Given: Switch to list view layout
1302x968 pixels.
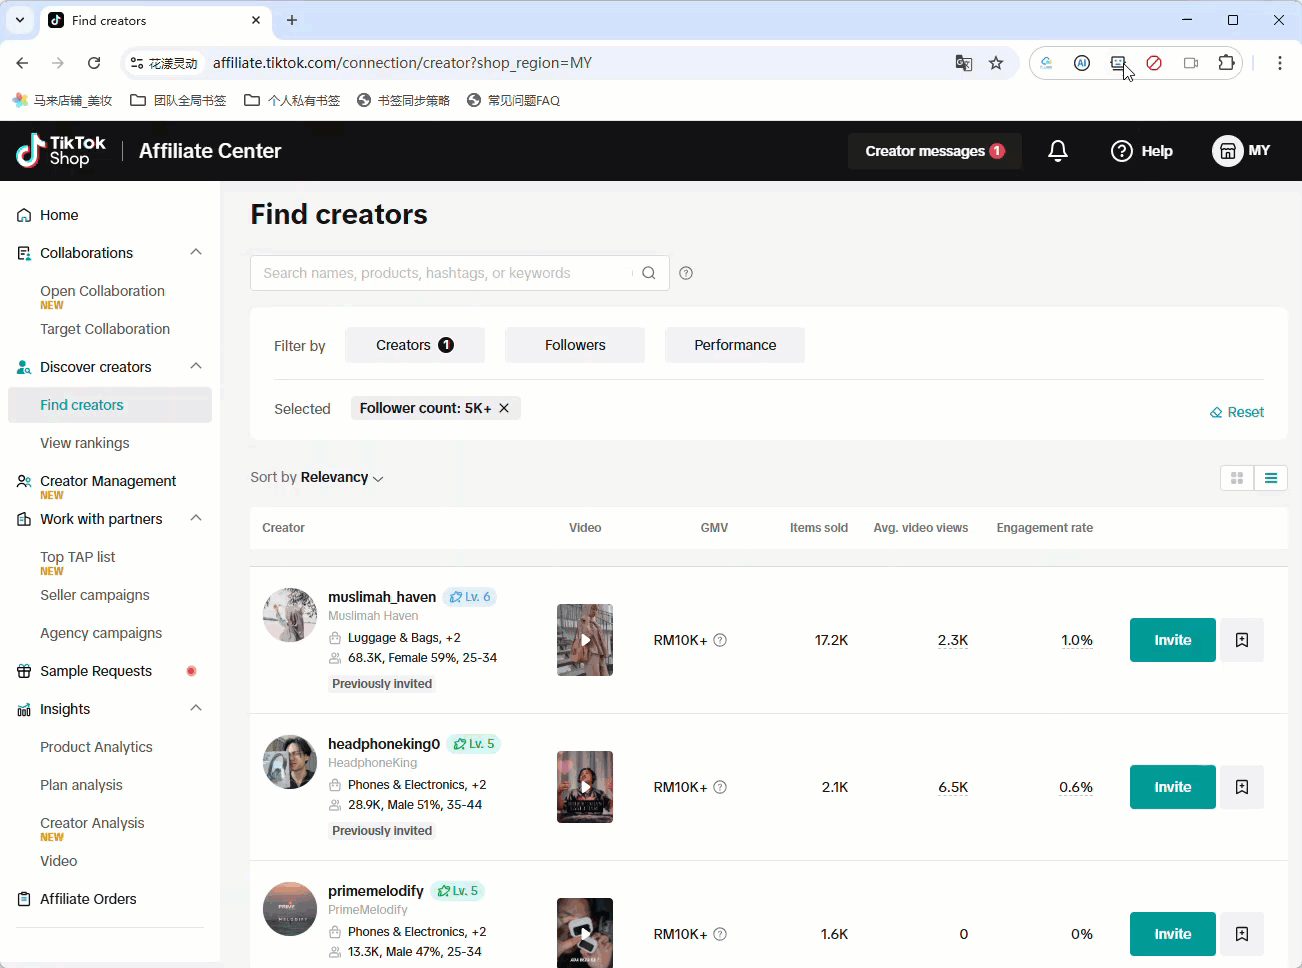Looking at the screenshot, I should point(1271,478).
